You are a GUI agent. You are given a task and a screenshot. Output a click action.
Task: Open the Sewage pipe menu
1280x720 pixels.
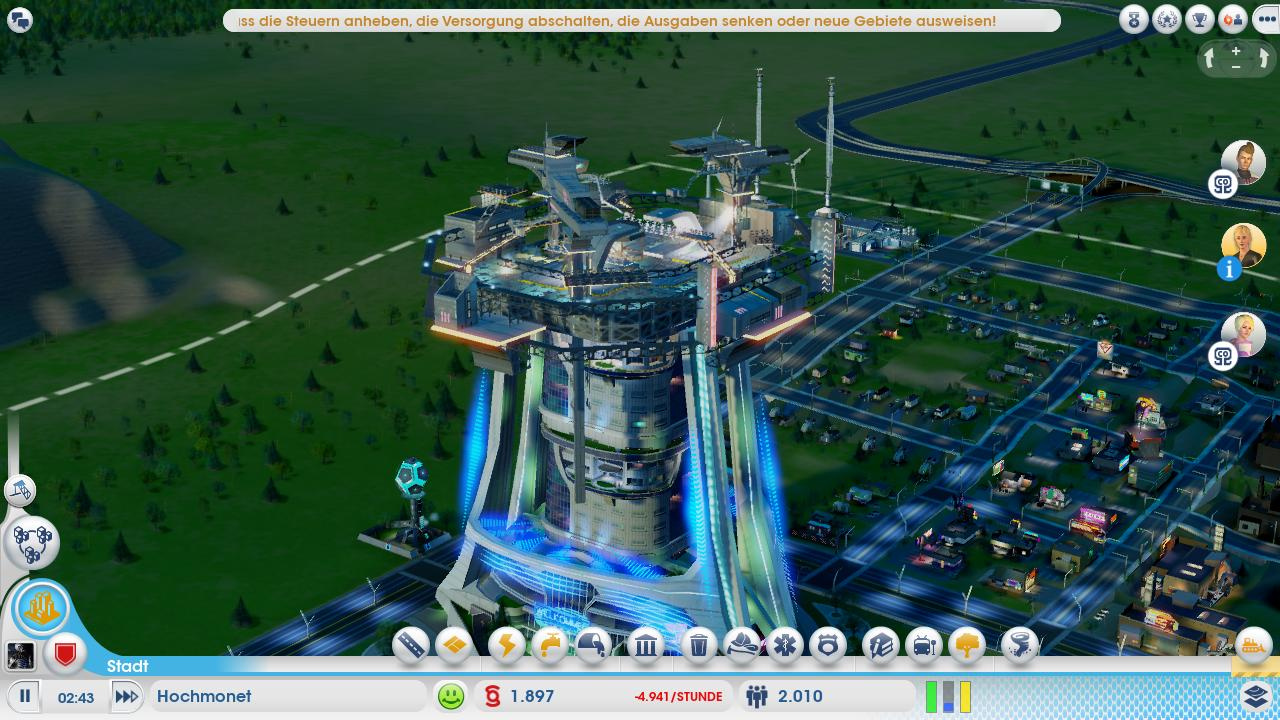(x=593, y=645)
